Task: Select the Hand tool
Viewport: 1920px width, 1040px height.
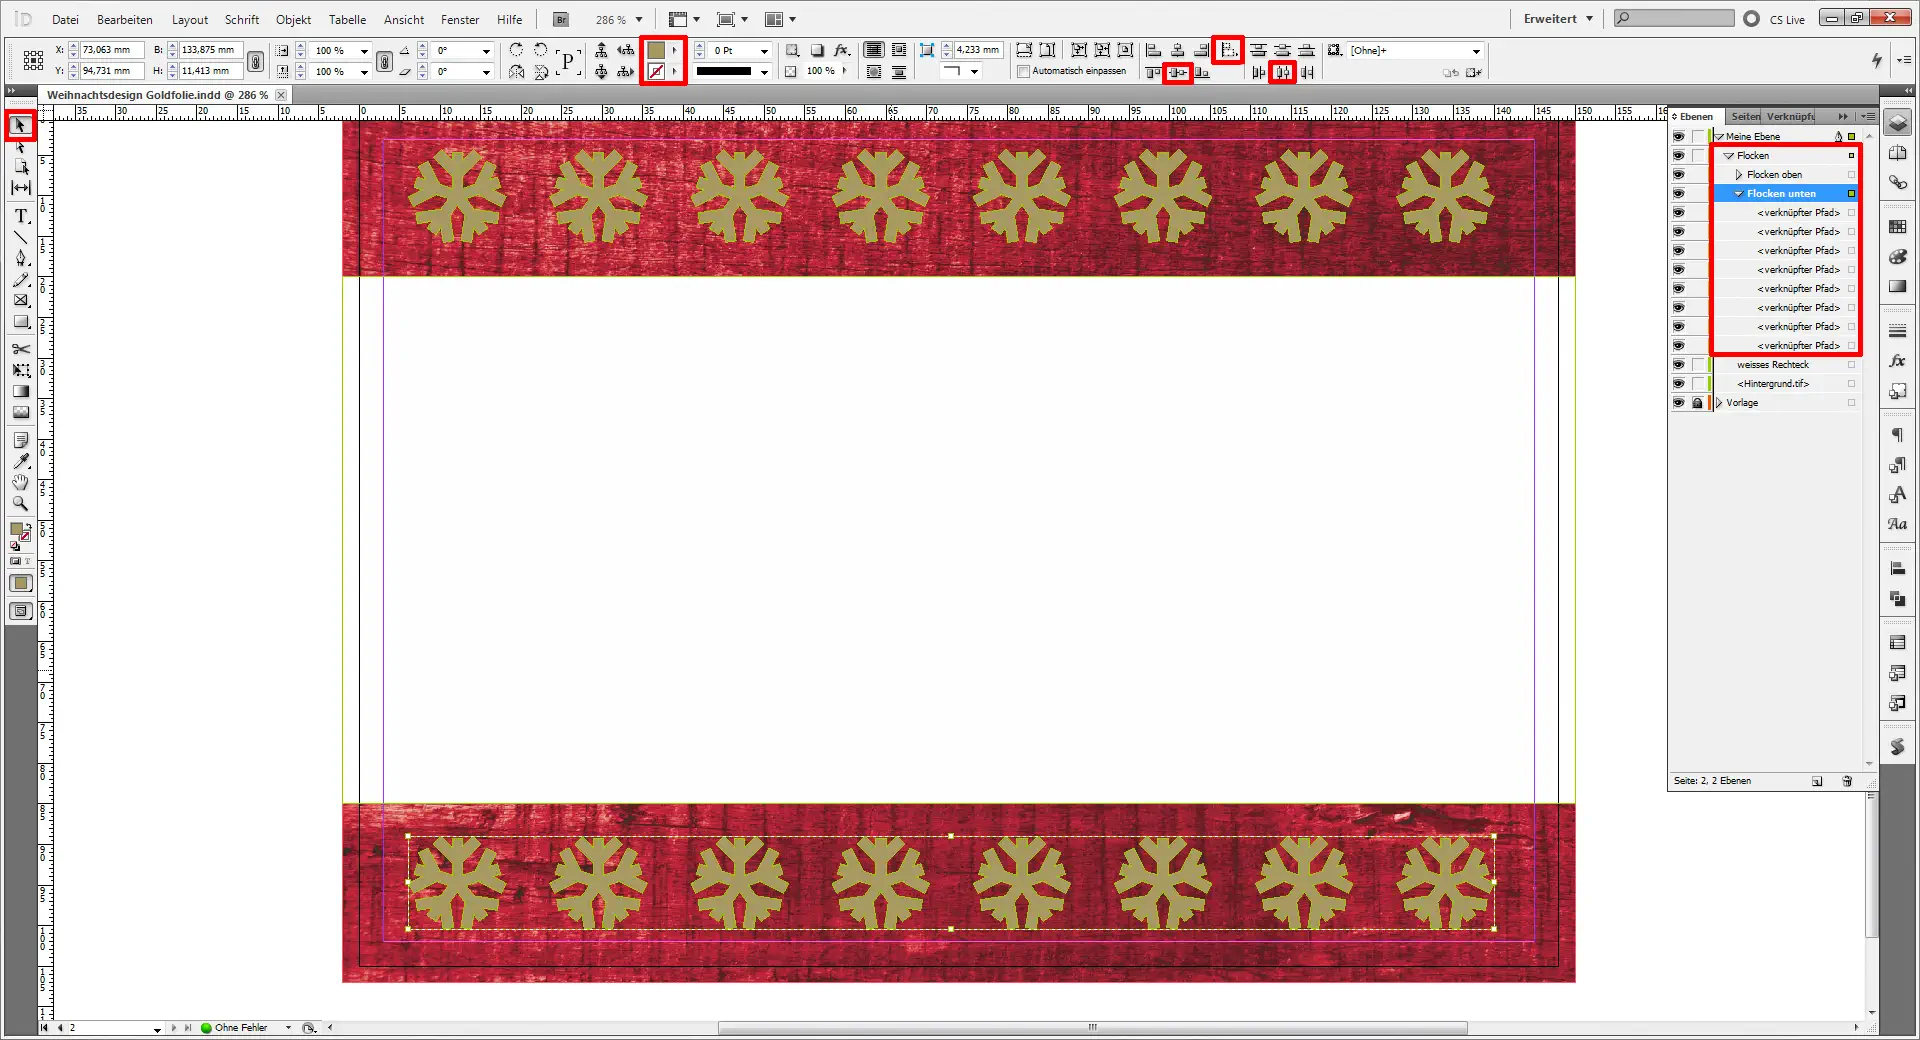Action: click(19, 483)
